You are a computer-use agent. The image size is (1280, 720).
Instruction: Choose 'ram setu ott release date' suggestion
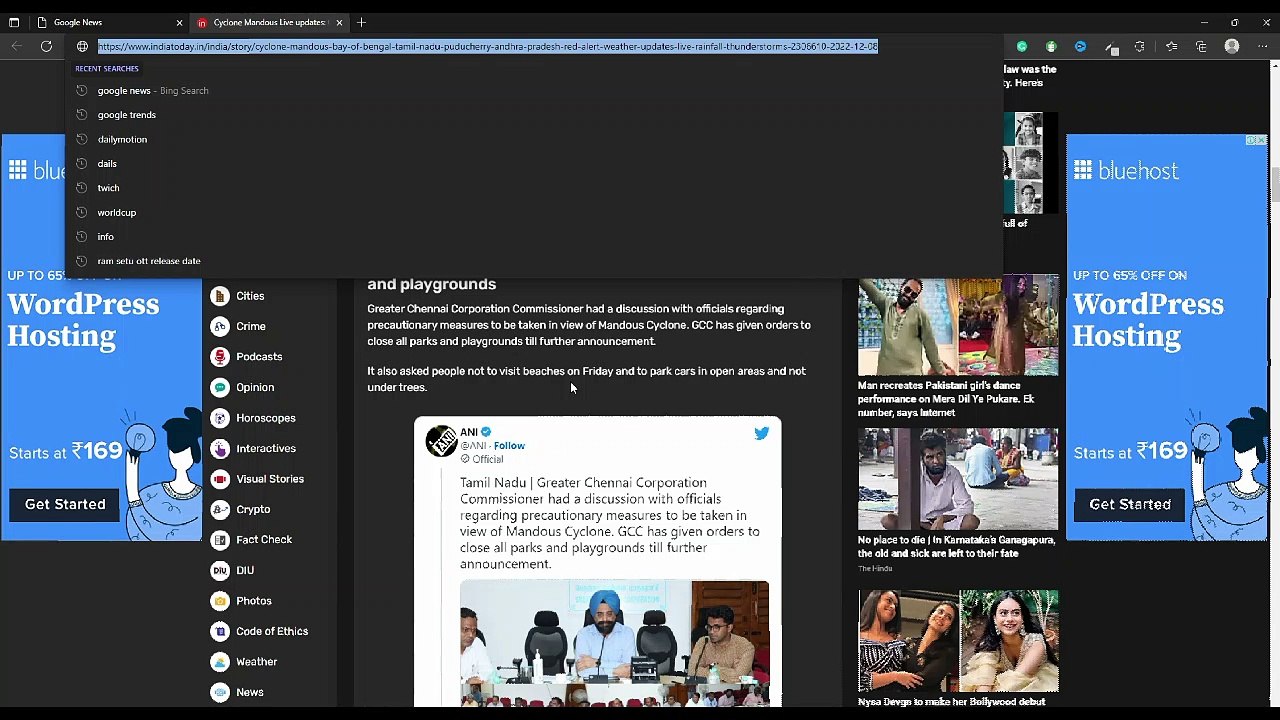click(x=534, y=261)
